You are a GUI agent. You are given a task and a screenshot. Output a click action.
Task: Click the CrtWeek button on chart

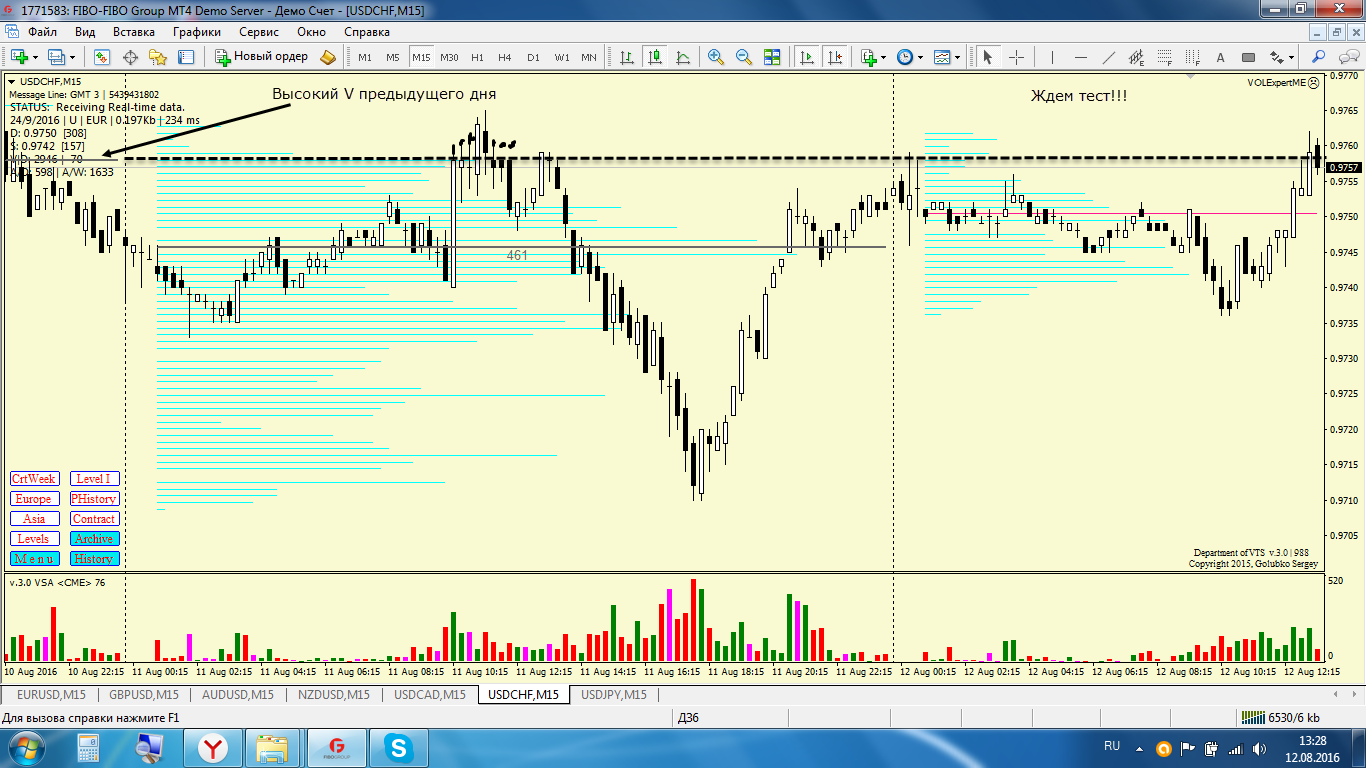click(34, 479)
